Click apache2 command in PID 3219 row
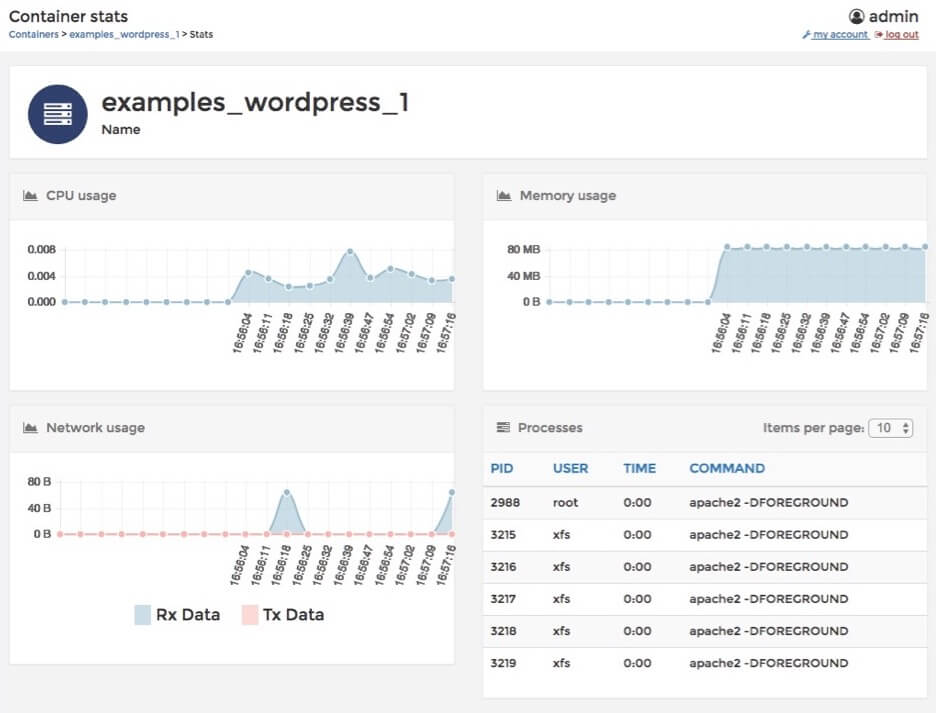936x713 pixels. point(768,663)
